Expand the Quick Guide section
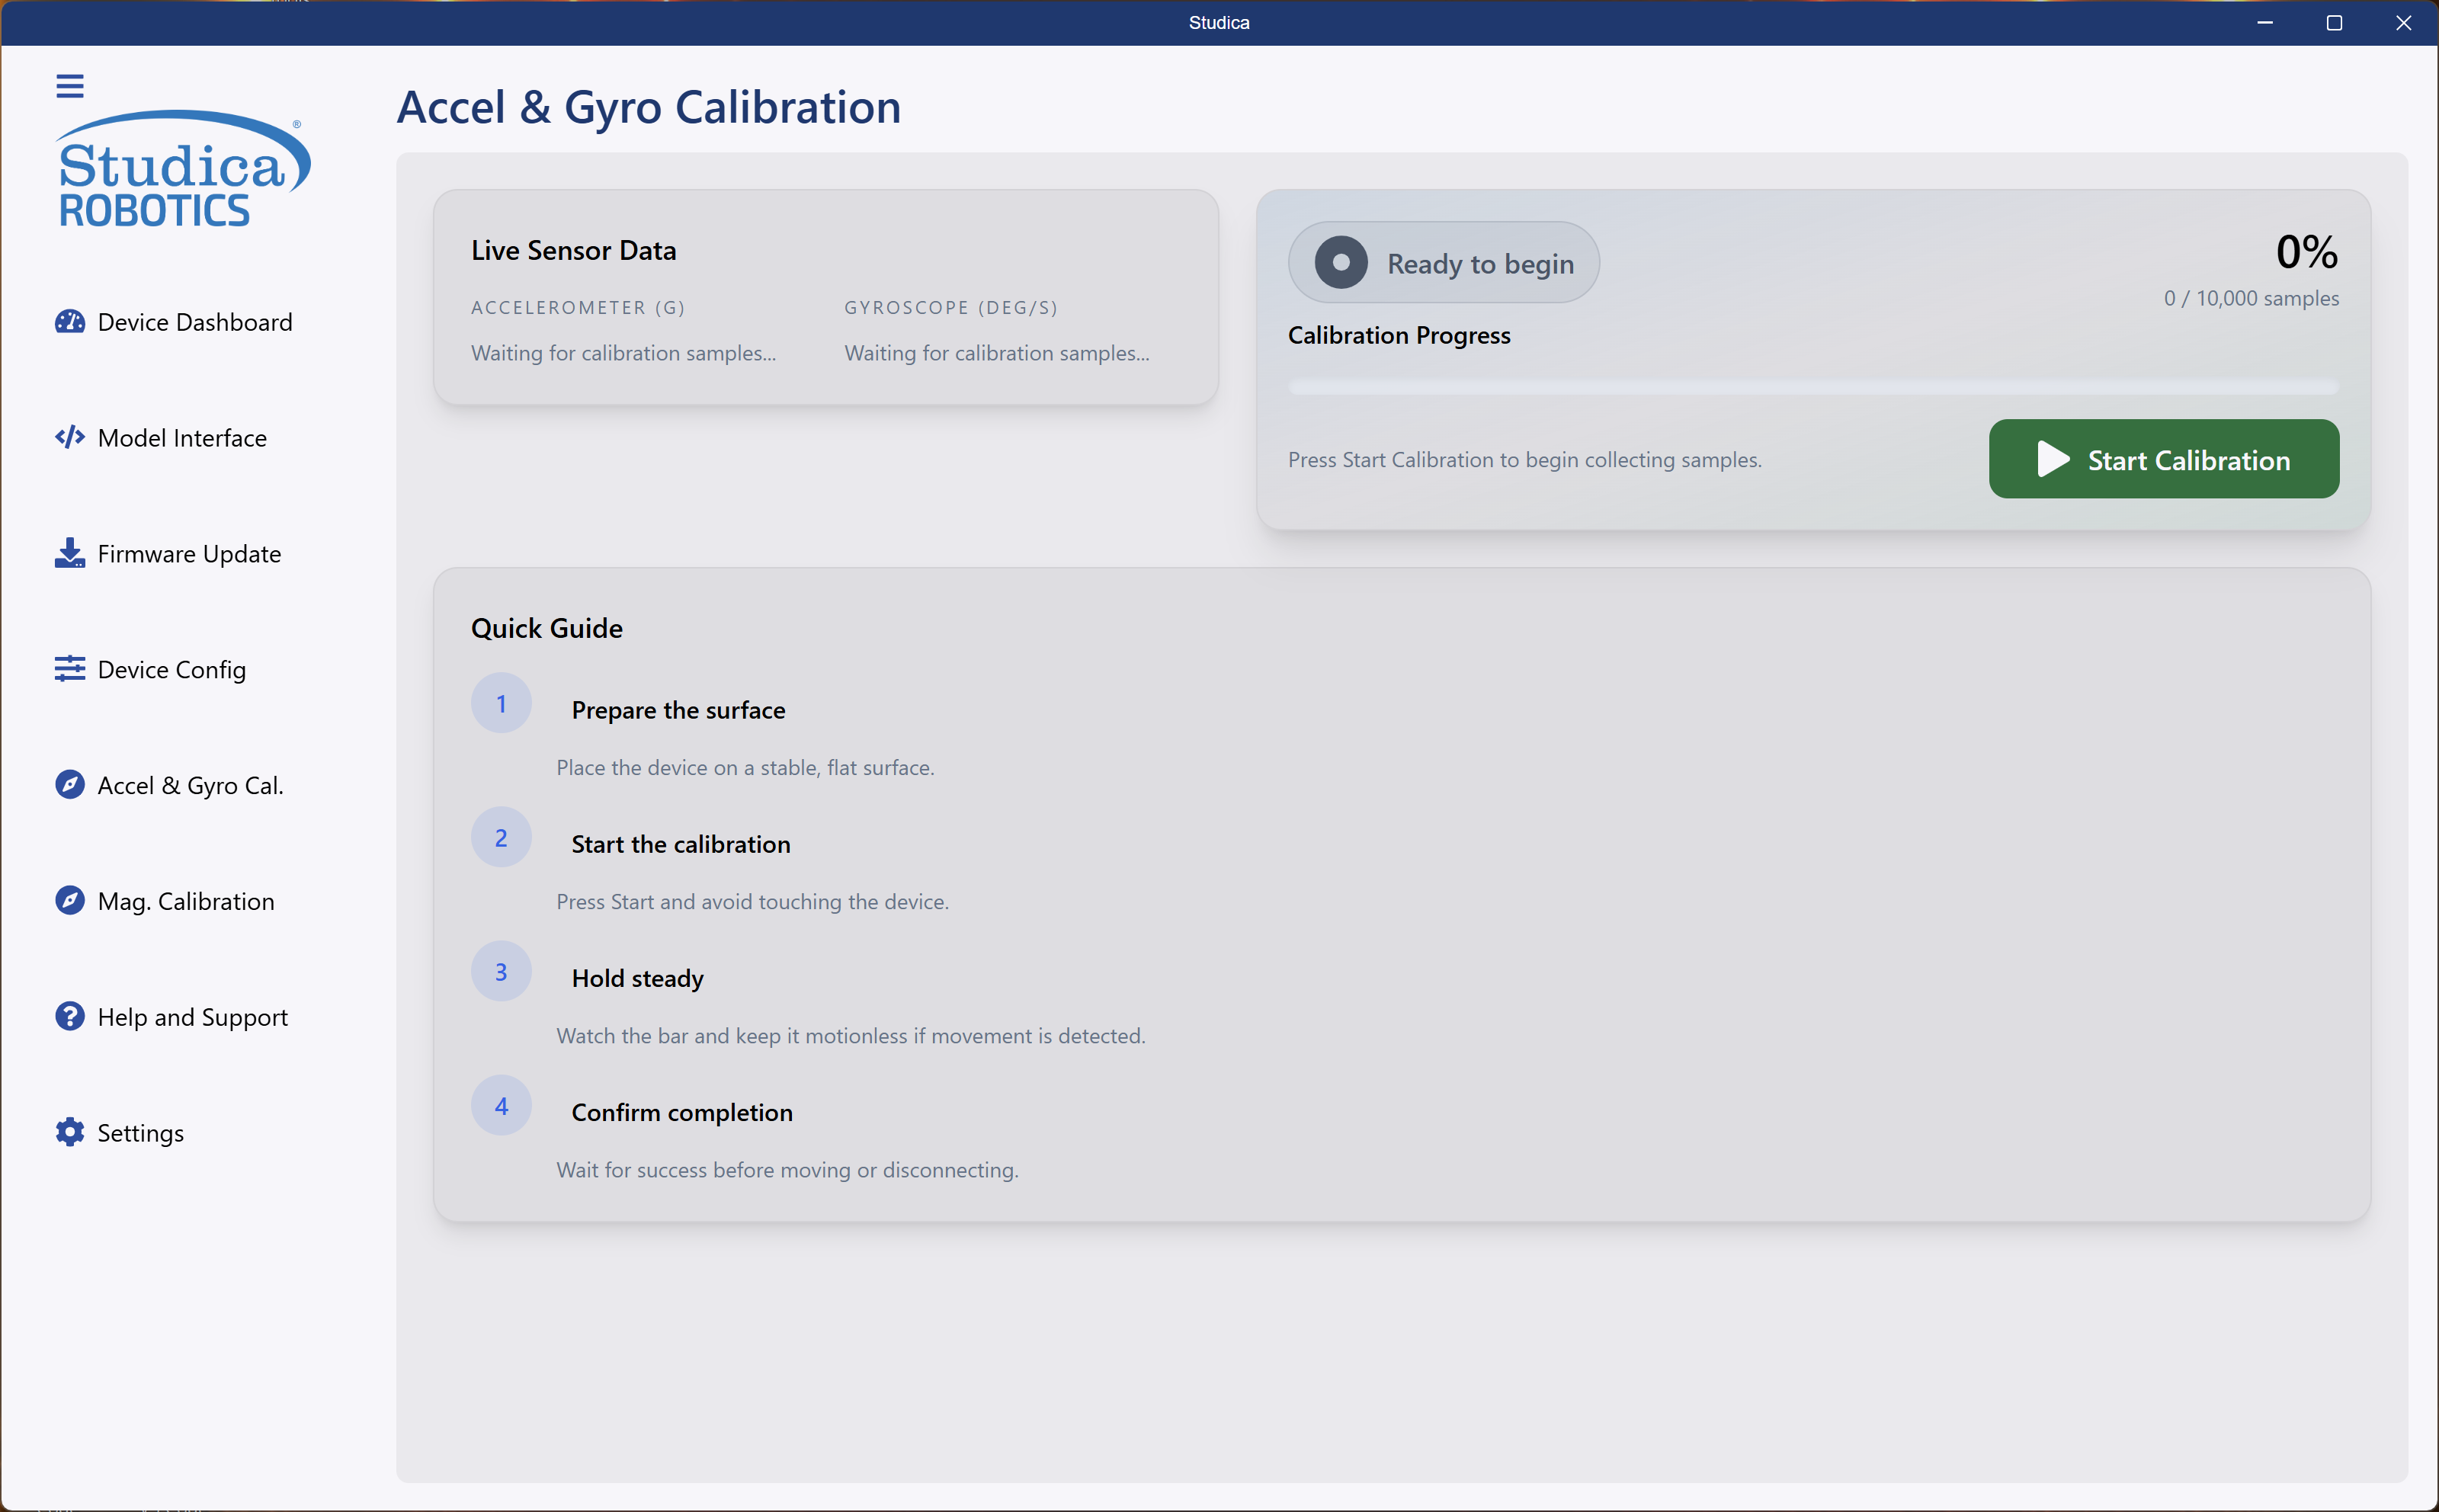The height and width of the screenshot is (1512, 2439). 546,627
